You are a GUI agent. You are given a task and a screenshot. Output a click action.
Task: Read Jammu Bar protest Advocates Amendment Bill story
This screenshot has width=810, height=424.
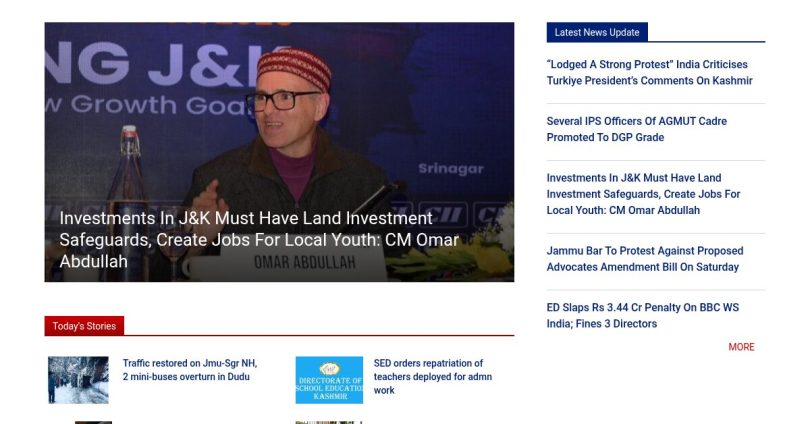coord(645,259)
